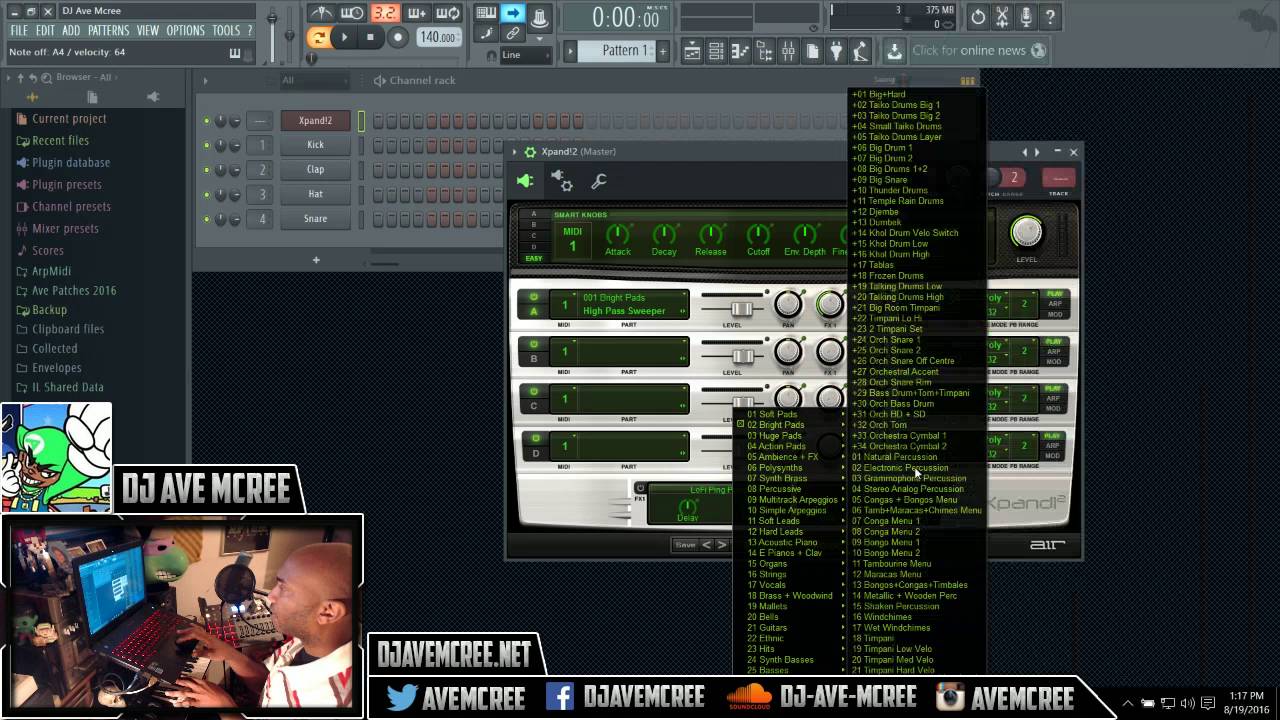Open the plugin picker plug icon
This screenshot has width=1280, height=720.
(x=837, y=50)
